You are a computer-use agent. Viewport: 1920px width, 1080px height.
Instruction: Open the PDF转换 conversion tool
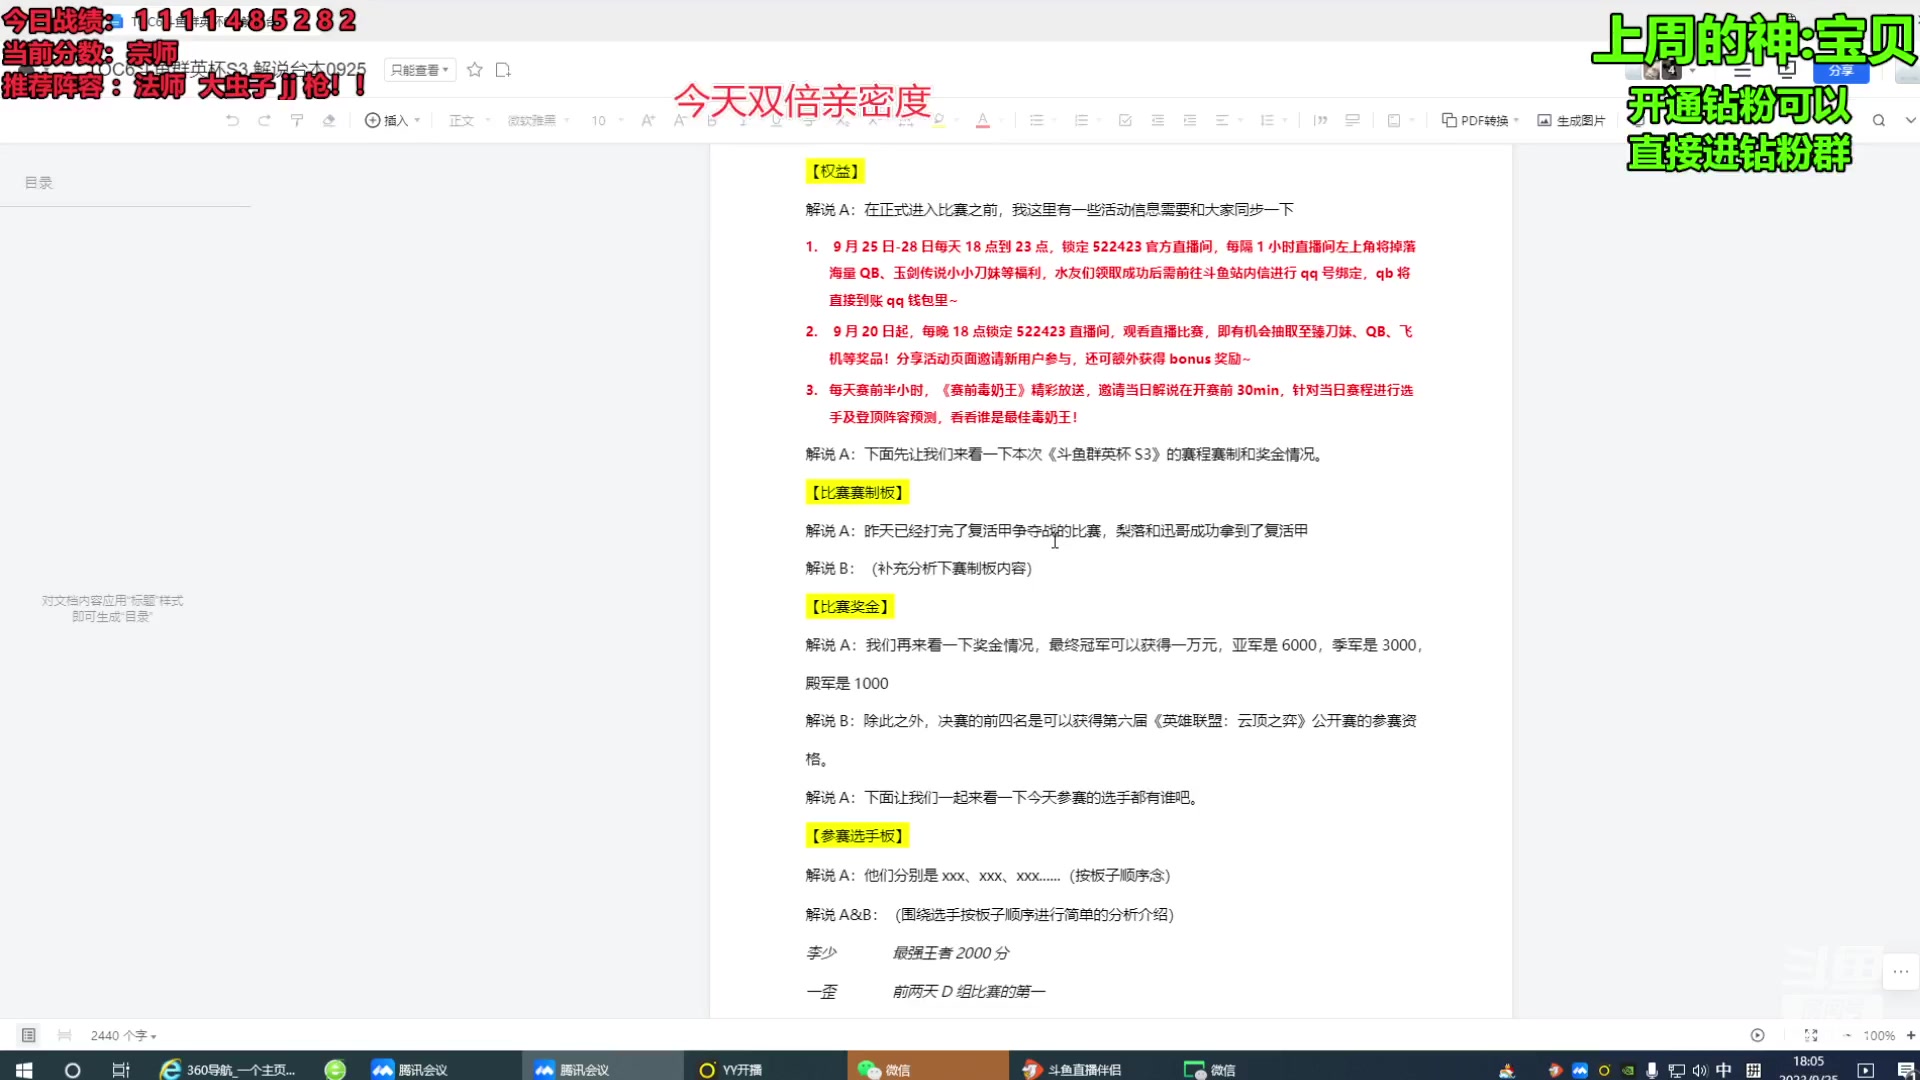click(1478, 120)
